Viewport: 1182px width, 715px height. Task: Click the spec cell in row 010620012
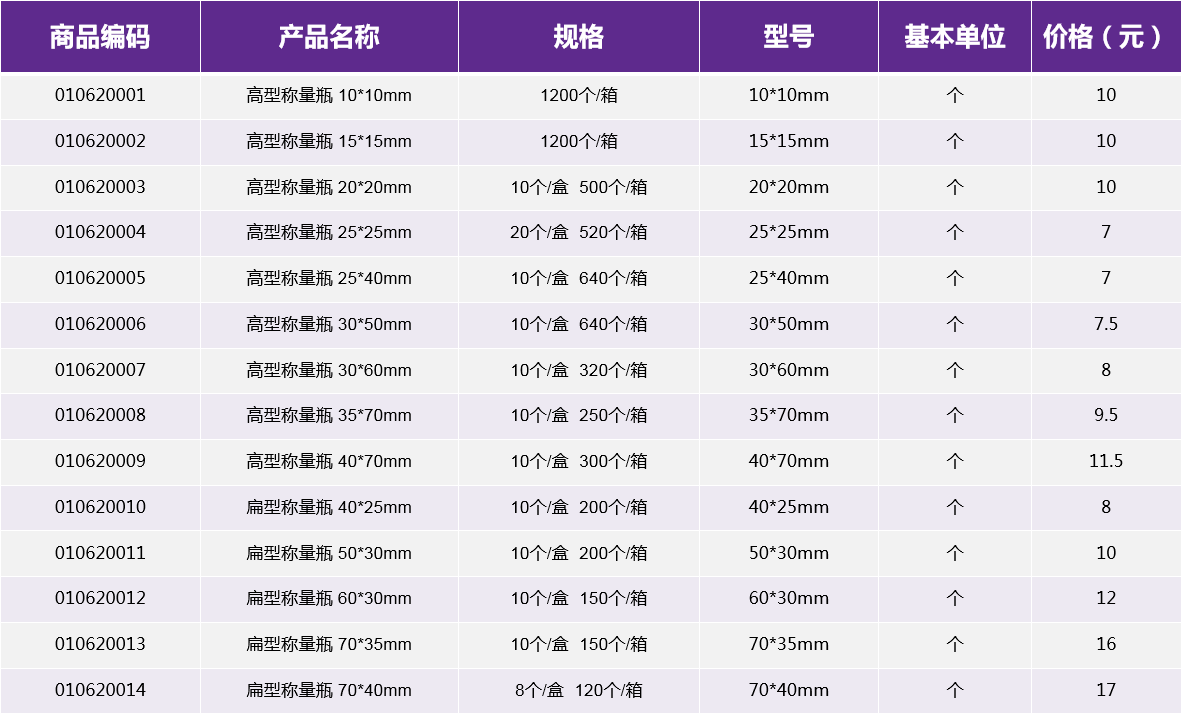click(x=579, y=598)
